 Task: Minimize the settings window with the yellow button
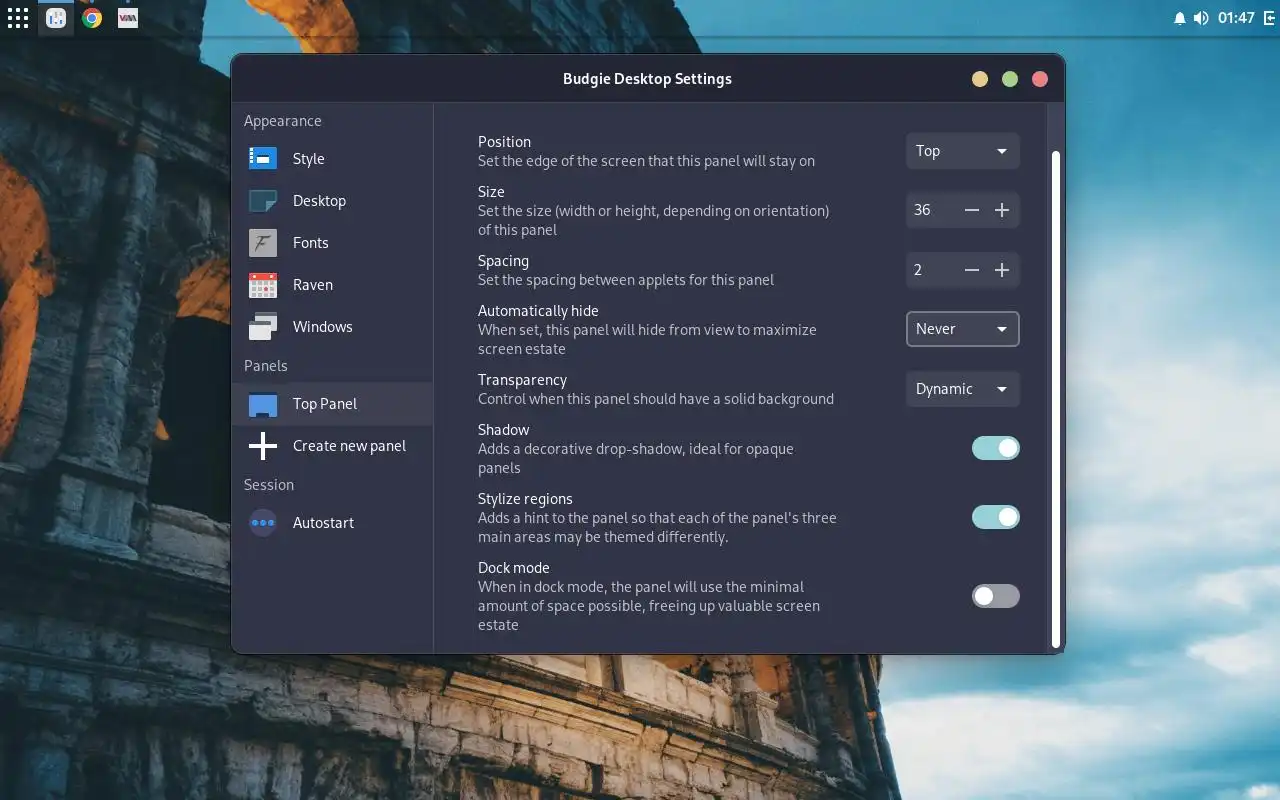pos(980,79)
